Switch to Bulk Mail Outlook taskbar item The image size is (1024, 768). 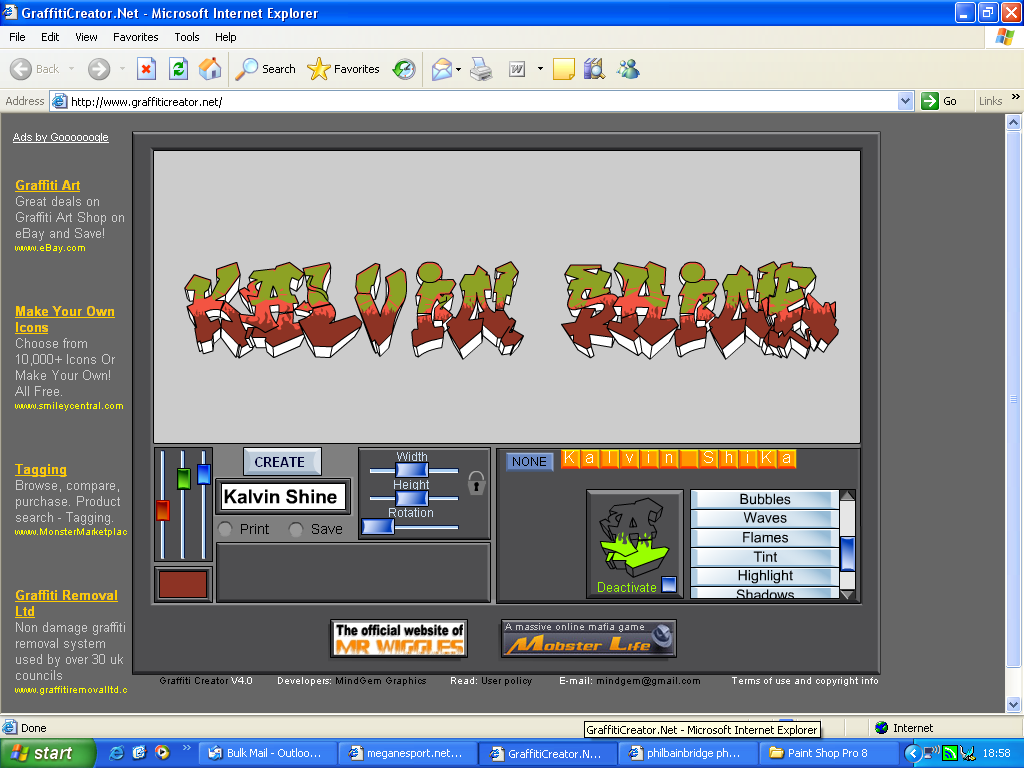click(x=268, y=753)
